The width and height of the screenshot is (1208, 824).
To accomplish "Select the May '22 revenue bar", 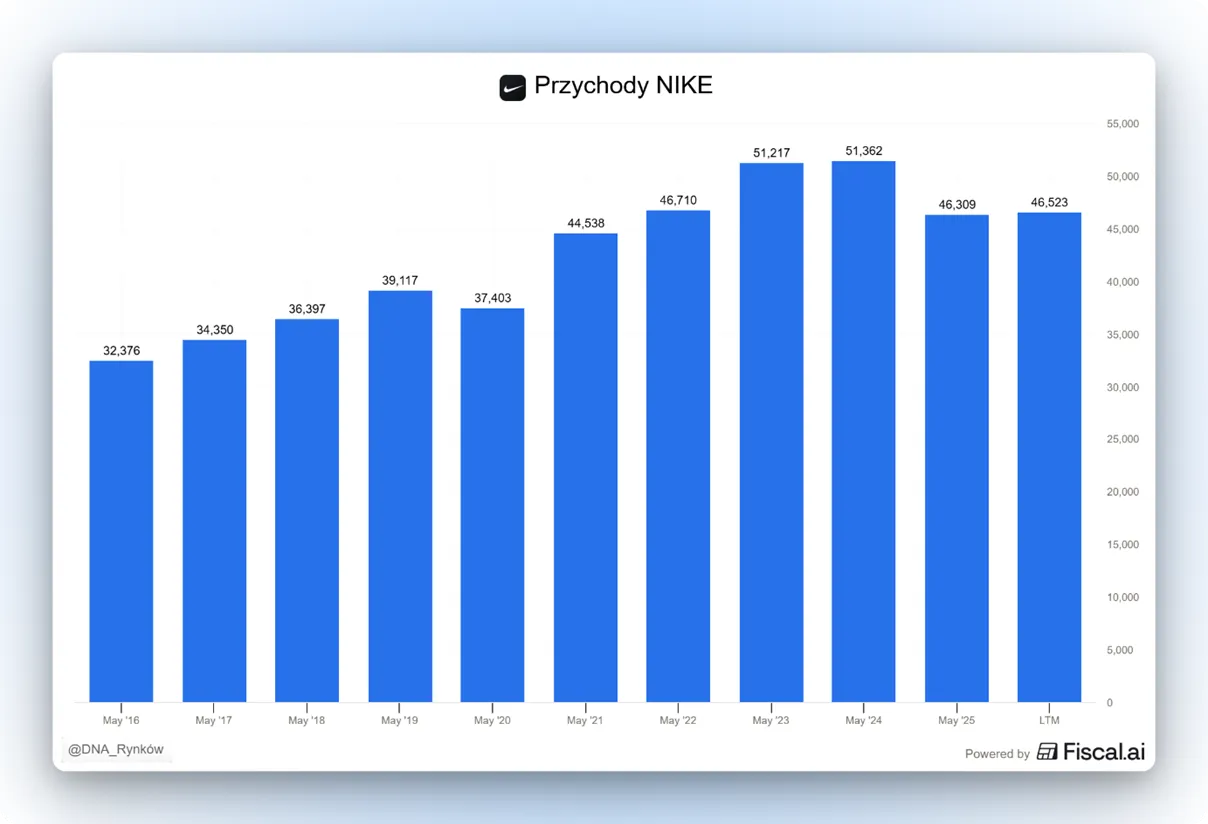I will pos(678,456).
